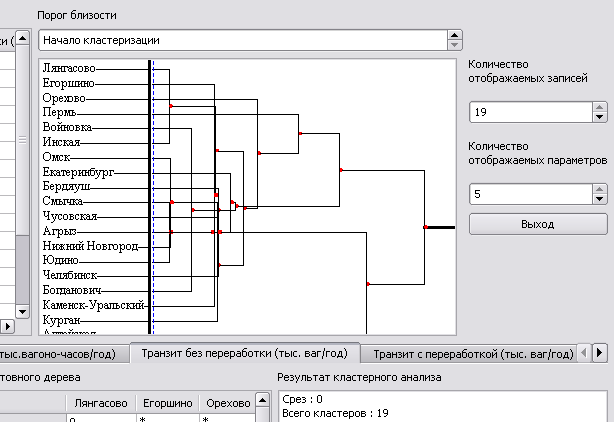Viewport: 614px width, 422px height.
Task: Click the thick vertical threshold line in dendrogram
Action: pyautogui.click(x=149, y=200)
